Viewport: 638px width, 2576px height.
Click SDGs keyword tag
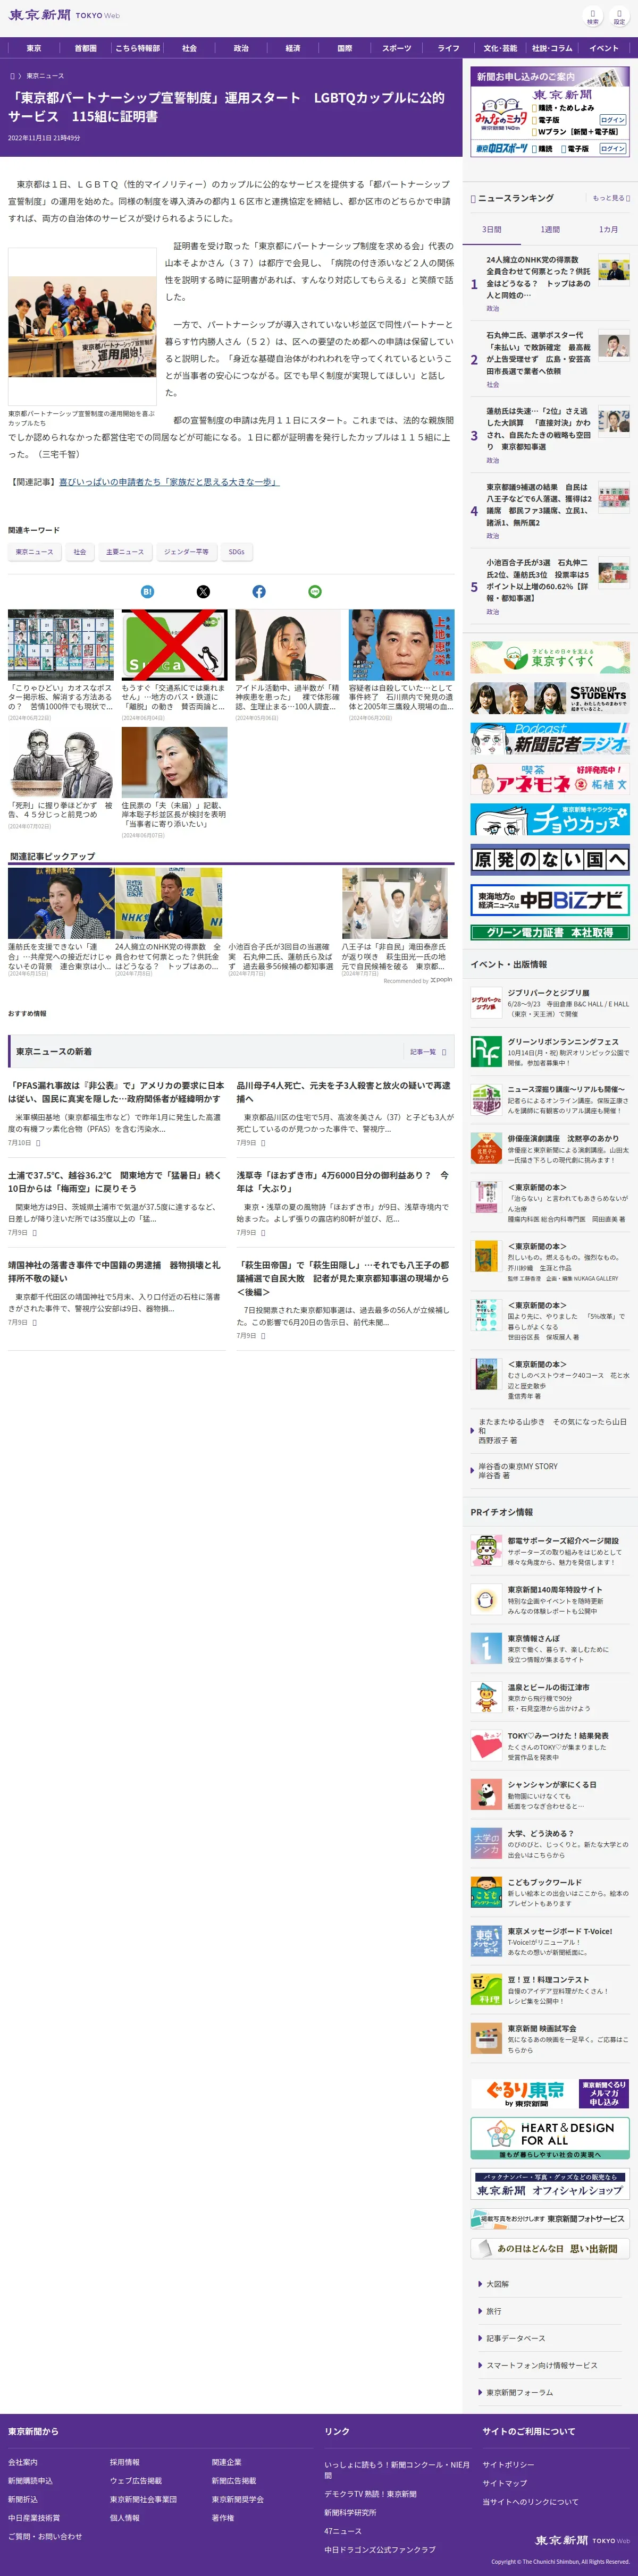[236, 552]
